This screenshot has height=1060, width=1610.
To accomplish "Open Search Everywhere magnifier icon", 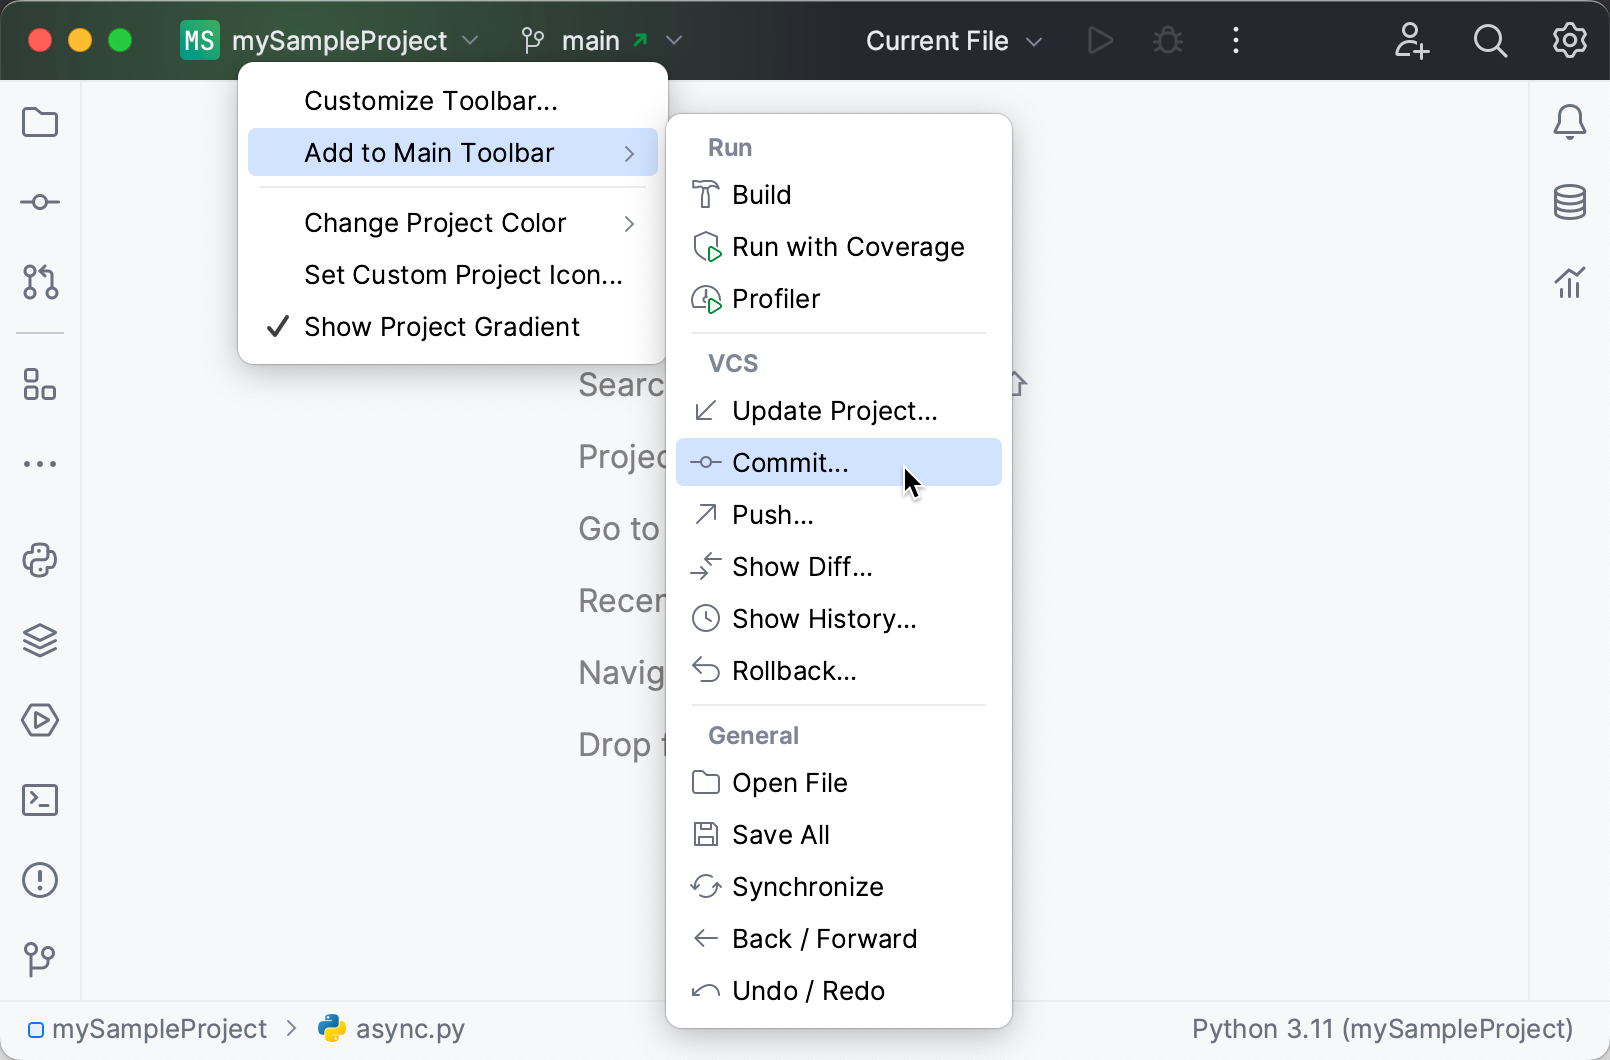I will coord(1490,40).
